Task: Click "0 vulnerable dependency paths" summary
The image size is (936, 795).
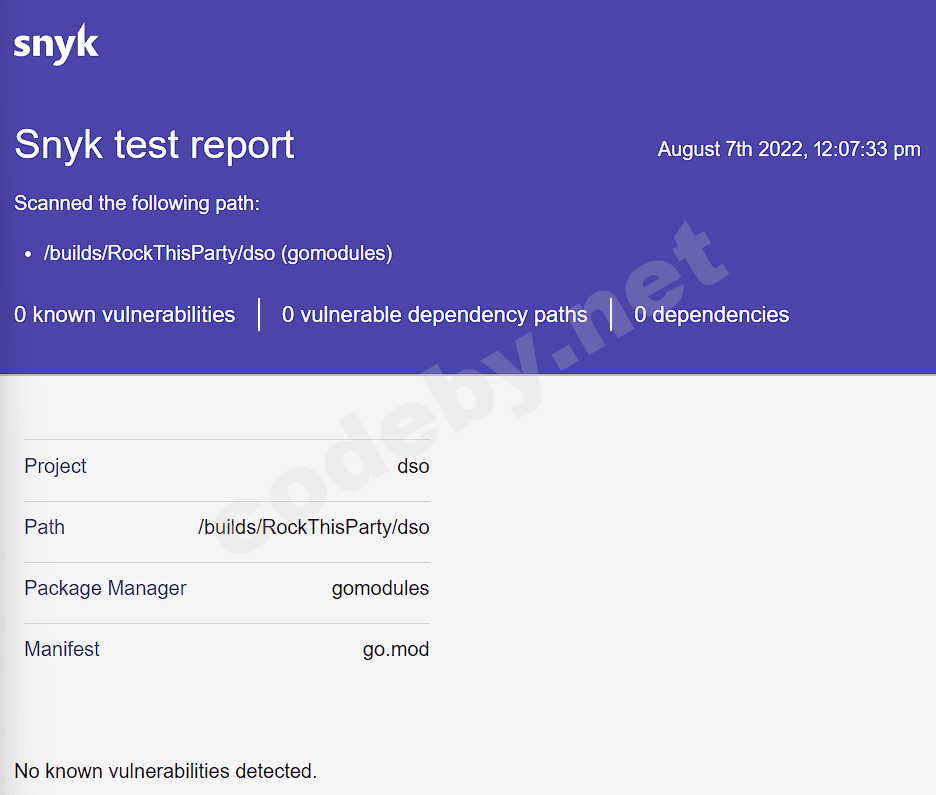Action: click(x=434, y=315)
